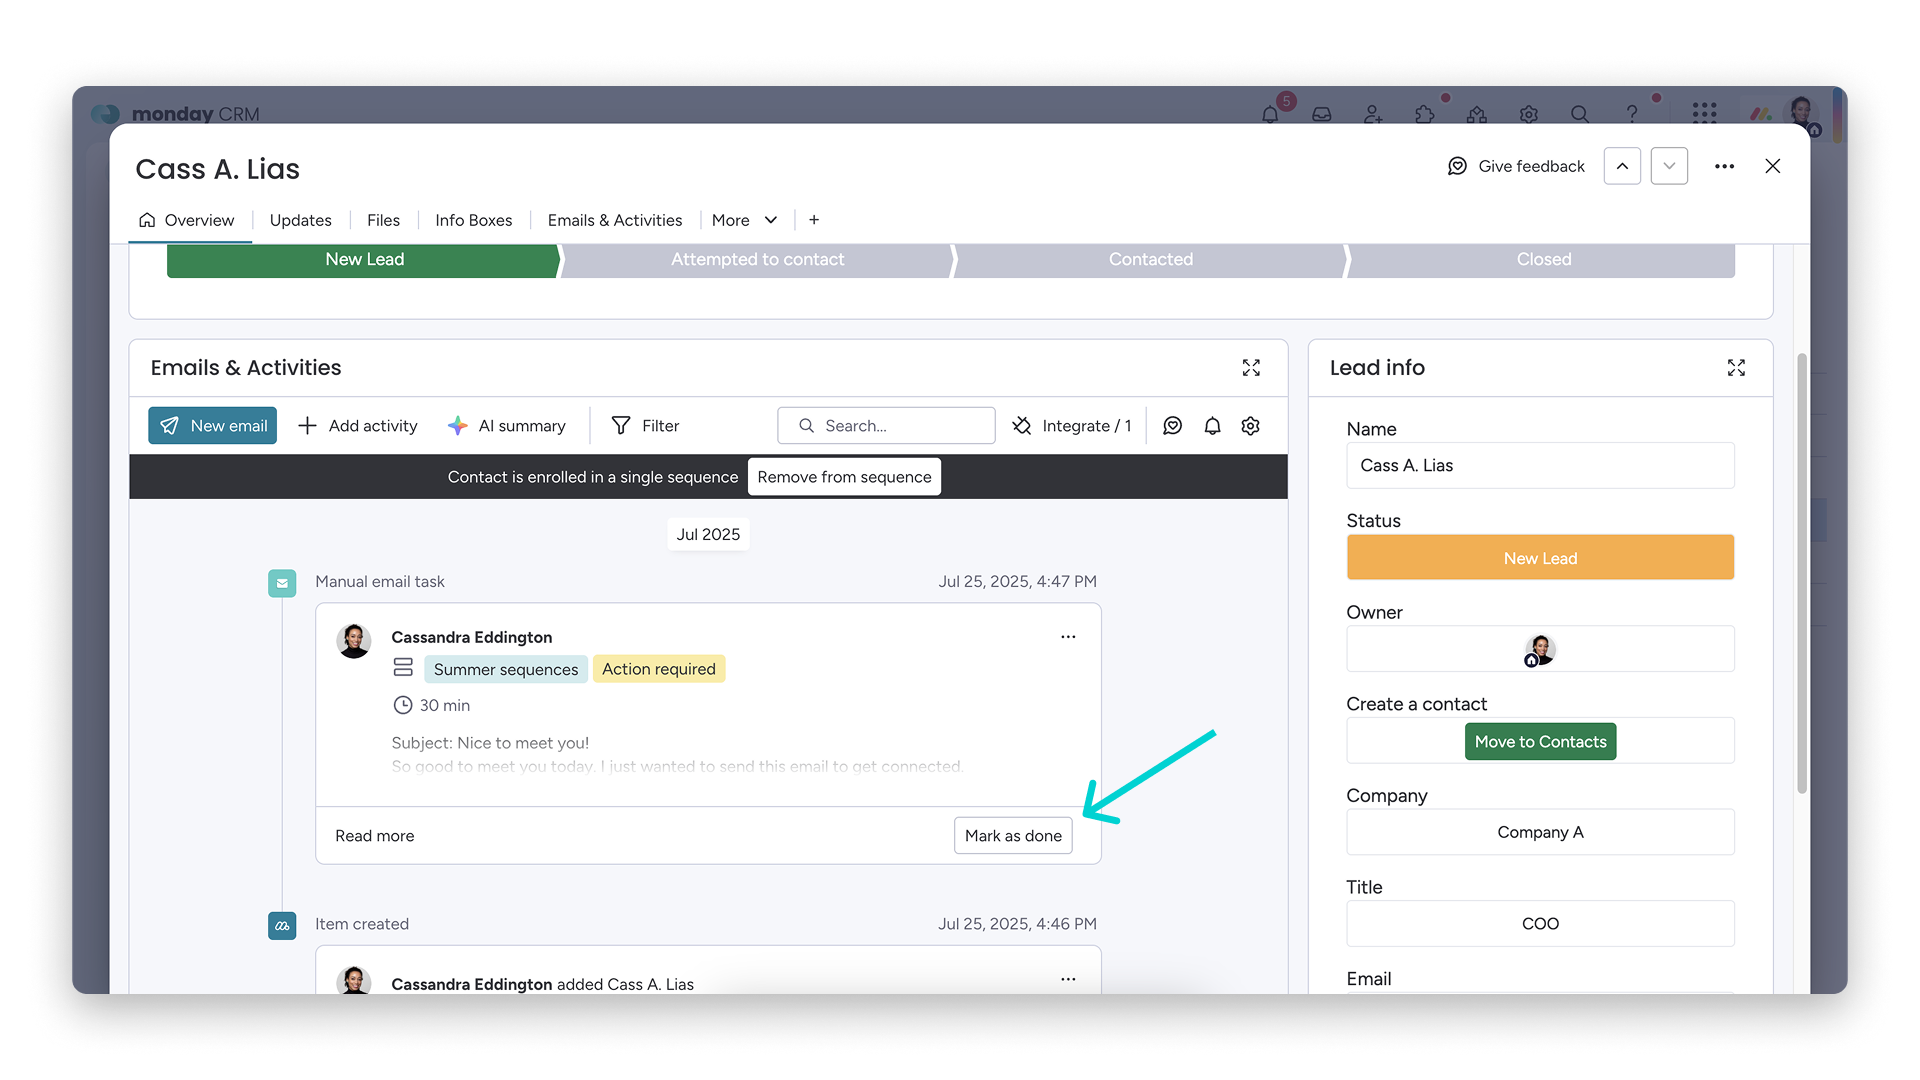The height and width of the screenshot is (1080, 1920).
Task: Click the user profile avatar in top bar
Action: pyautogui.click(x=1803, y=113)
